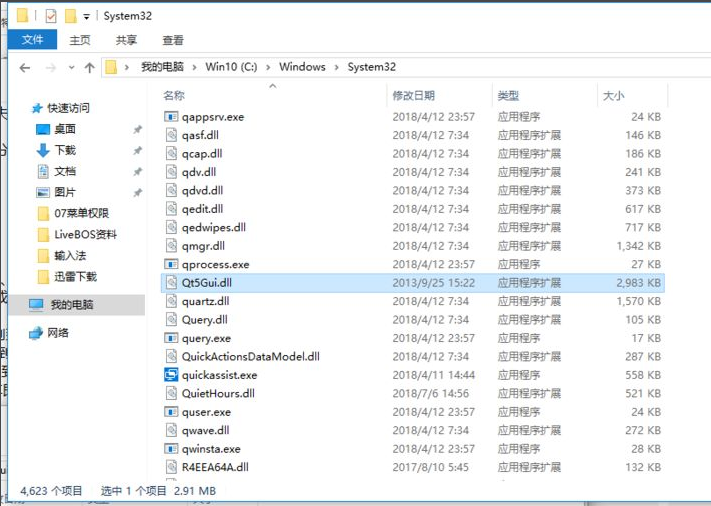
Task: Click the New Folder icon in title bar
Action: pos(70,16)
